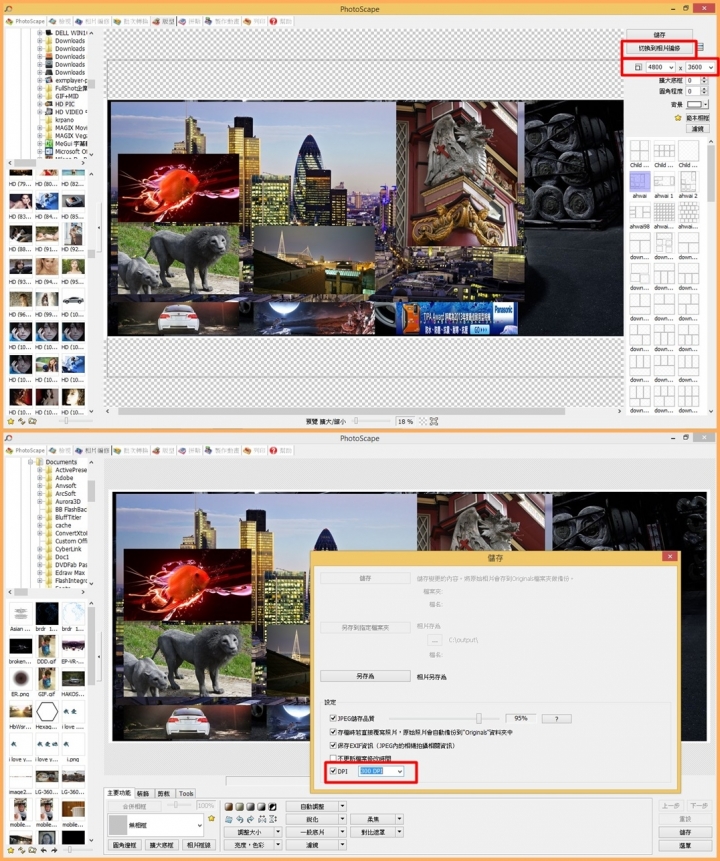Open the background color dropdown arrow
720x861 pixels.
coord(706,104)
